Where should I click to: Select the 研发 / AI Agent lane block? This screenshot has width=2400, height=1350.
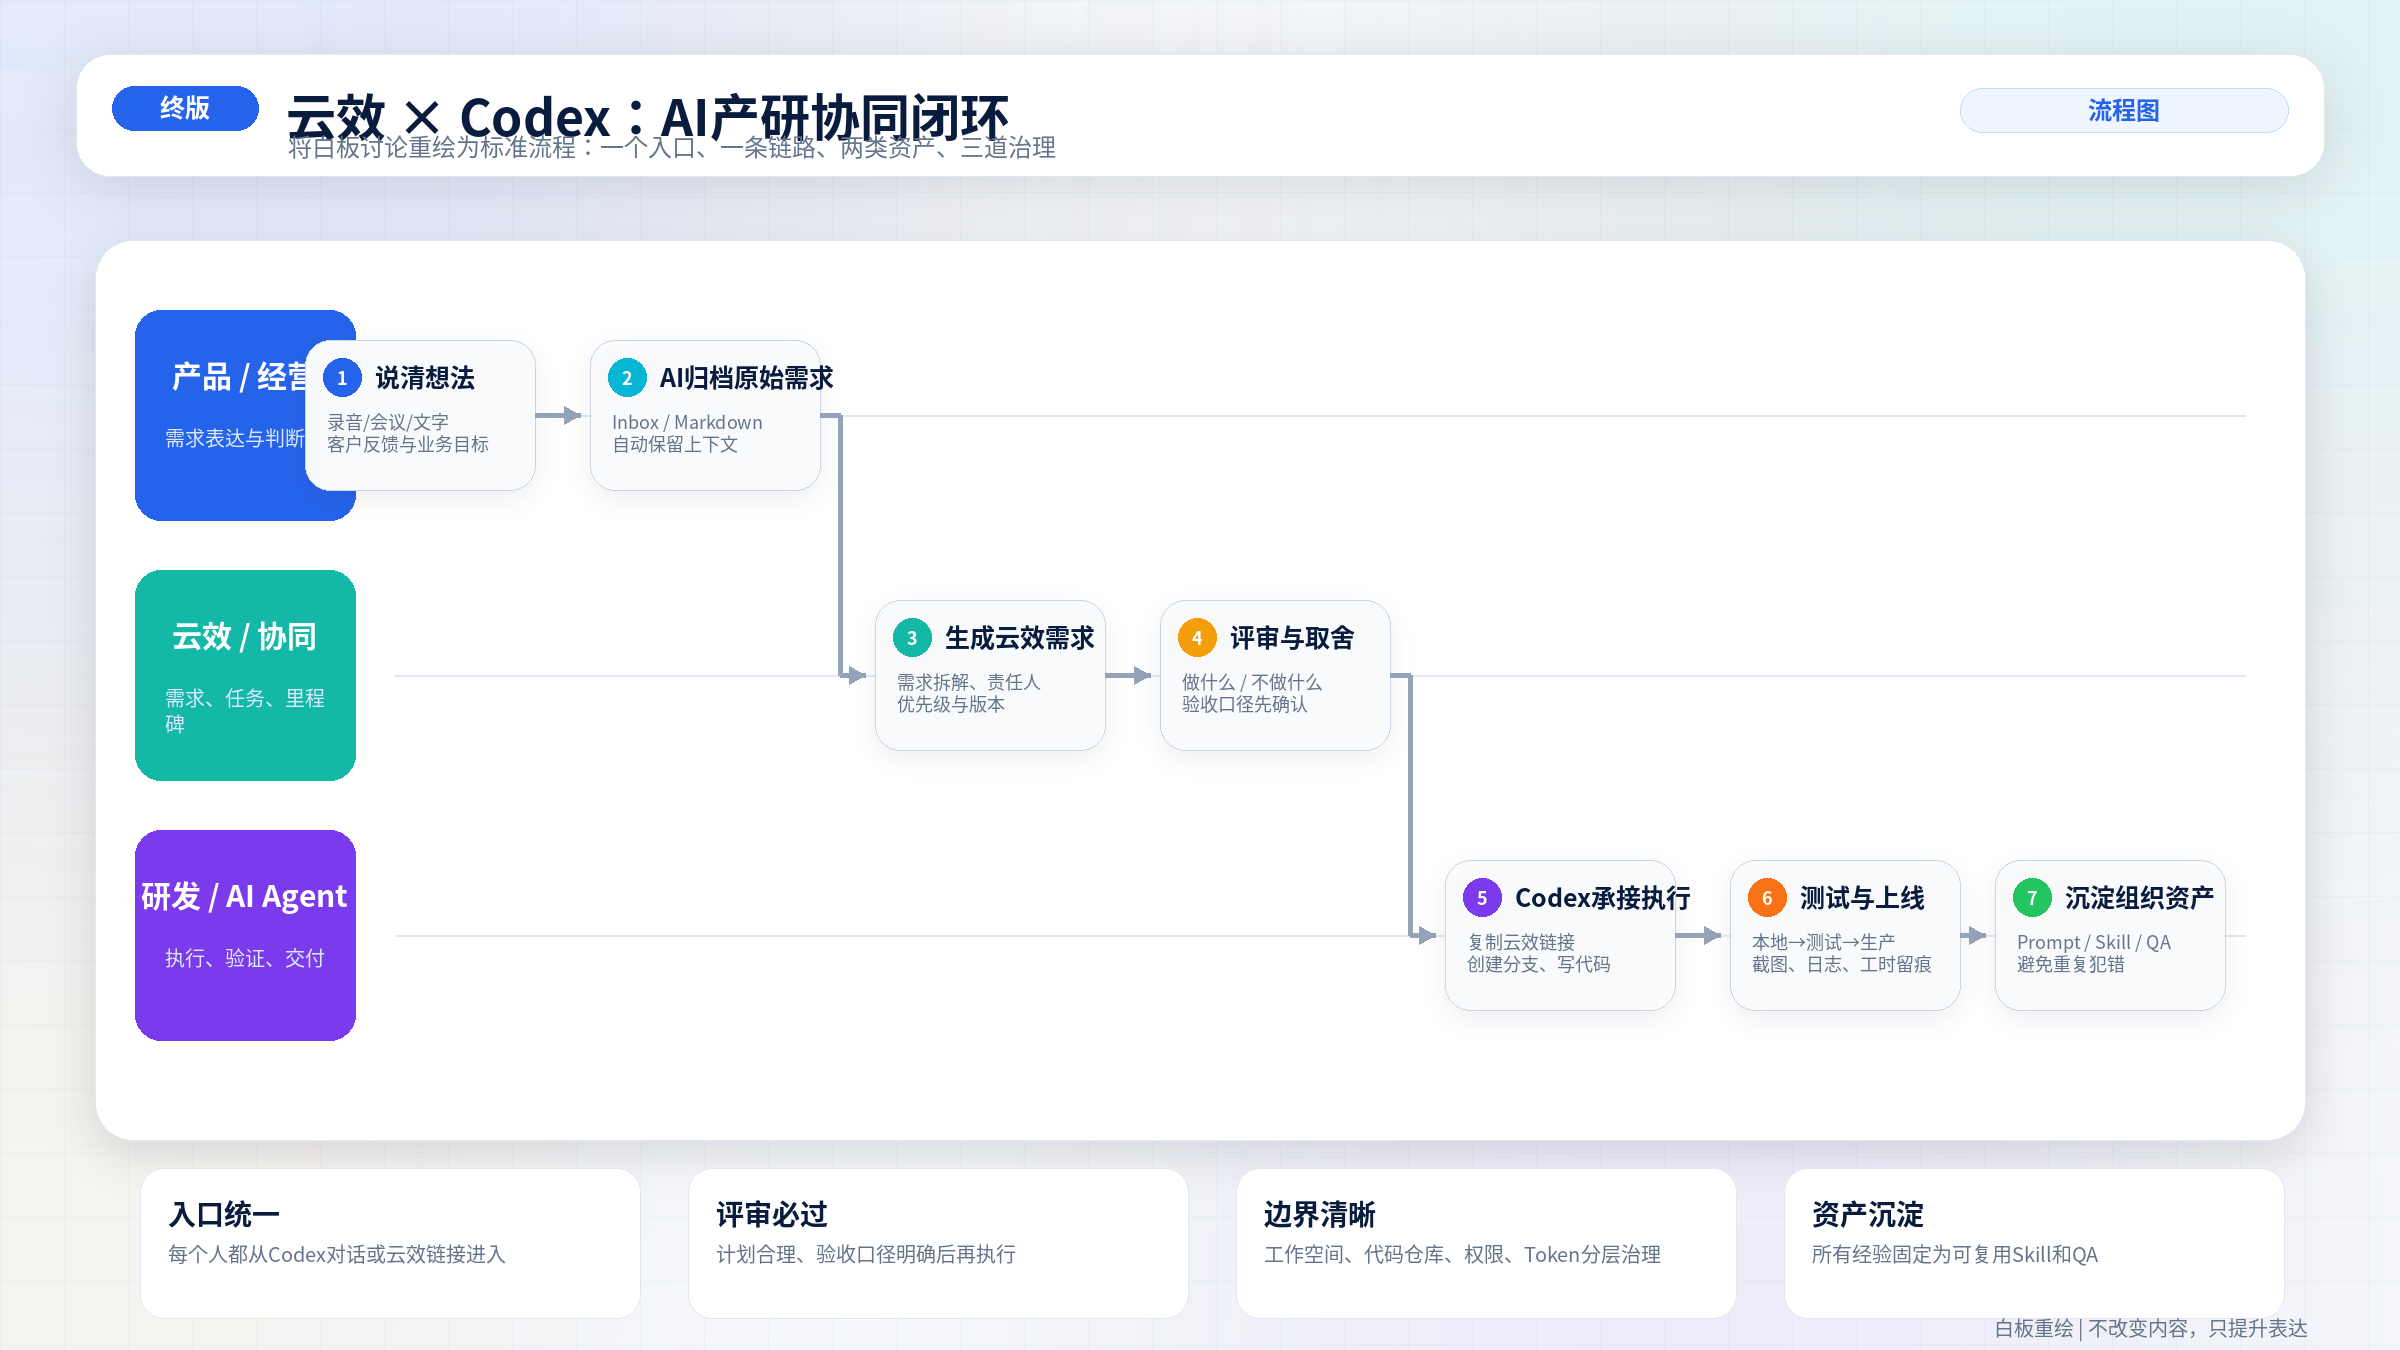pyautogui.click(x=245, y=935)
